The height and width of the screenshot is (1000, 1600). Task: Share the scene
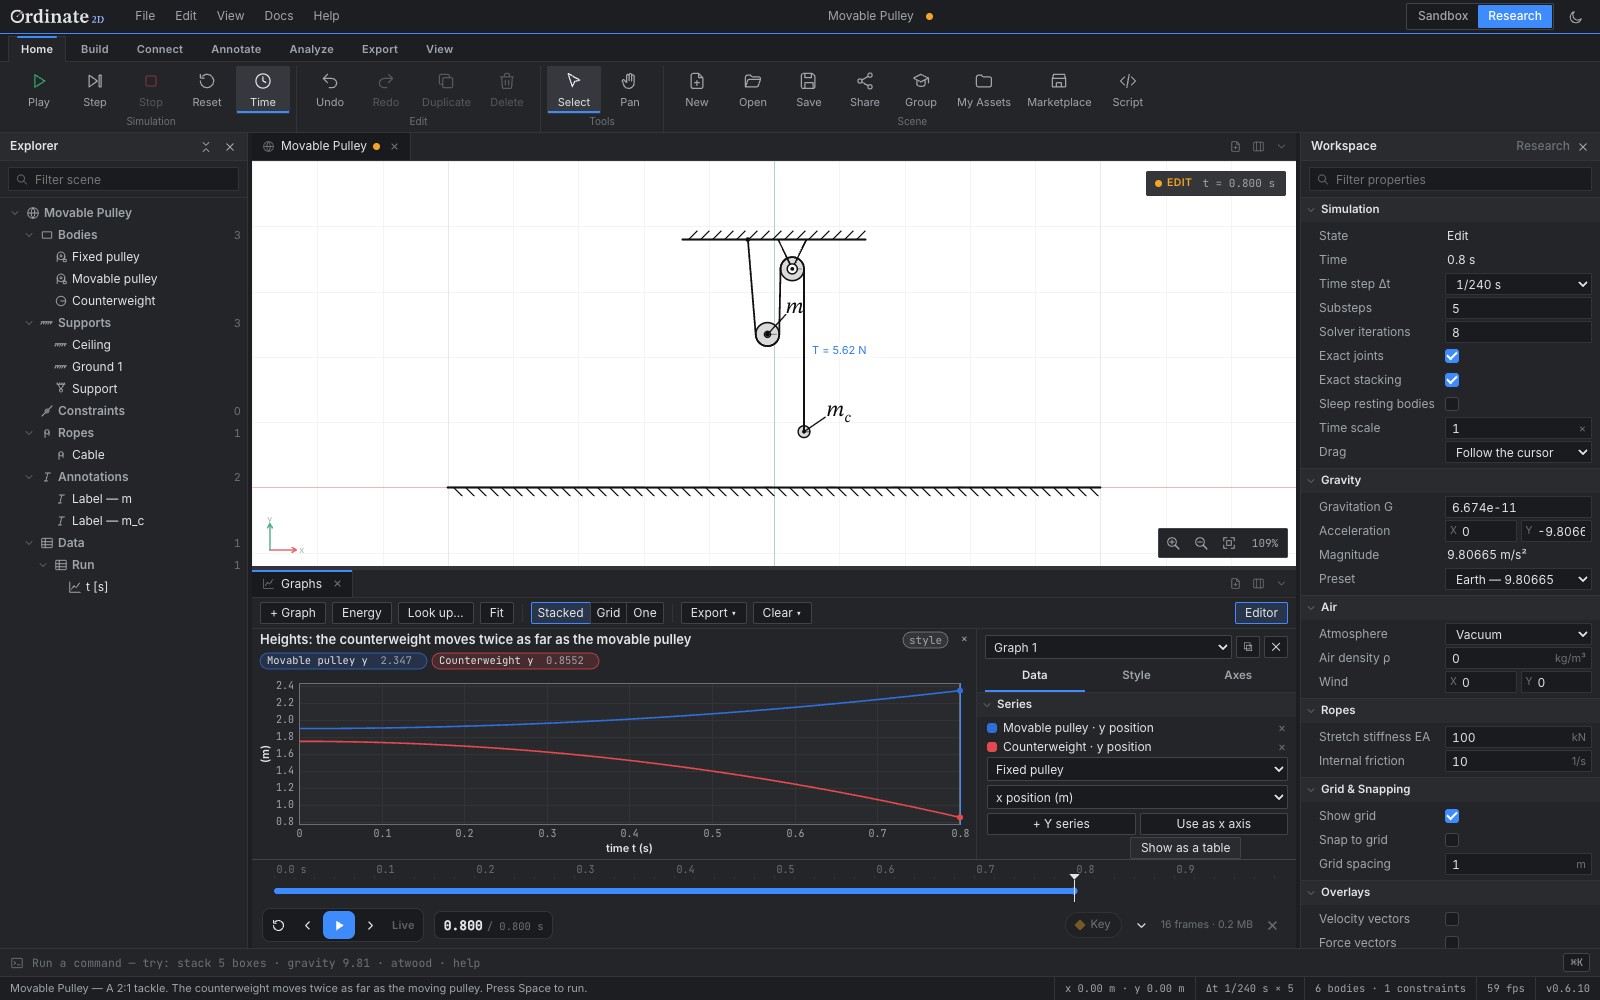pyautogui.click(x=865, y=89)
